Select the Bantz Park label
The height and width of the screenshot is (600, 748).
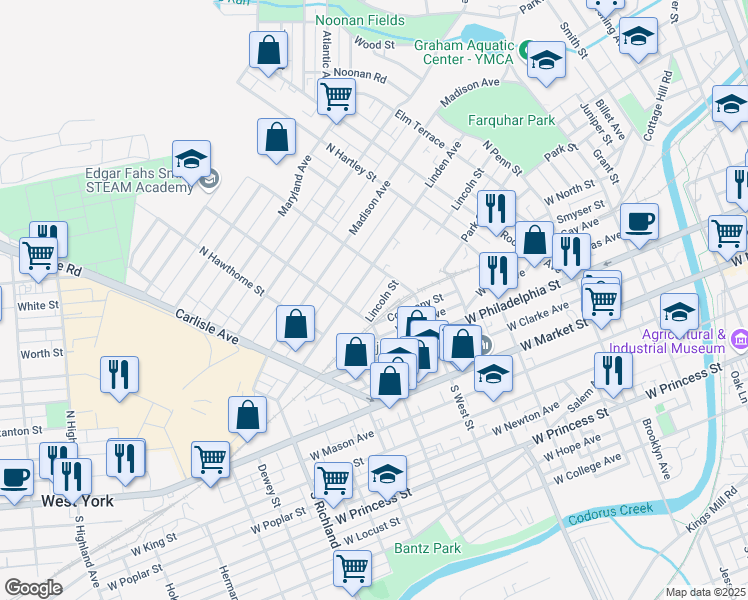427,548
